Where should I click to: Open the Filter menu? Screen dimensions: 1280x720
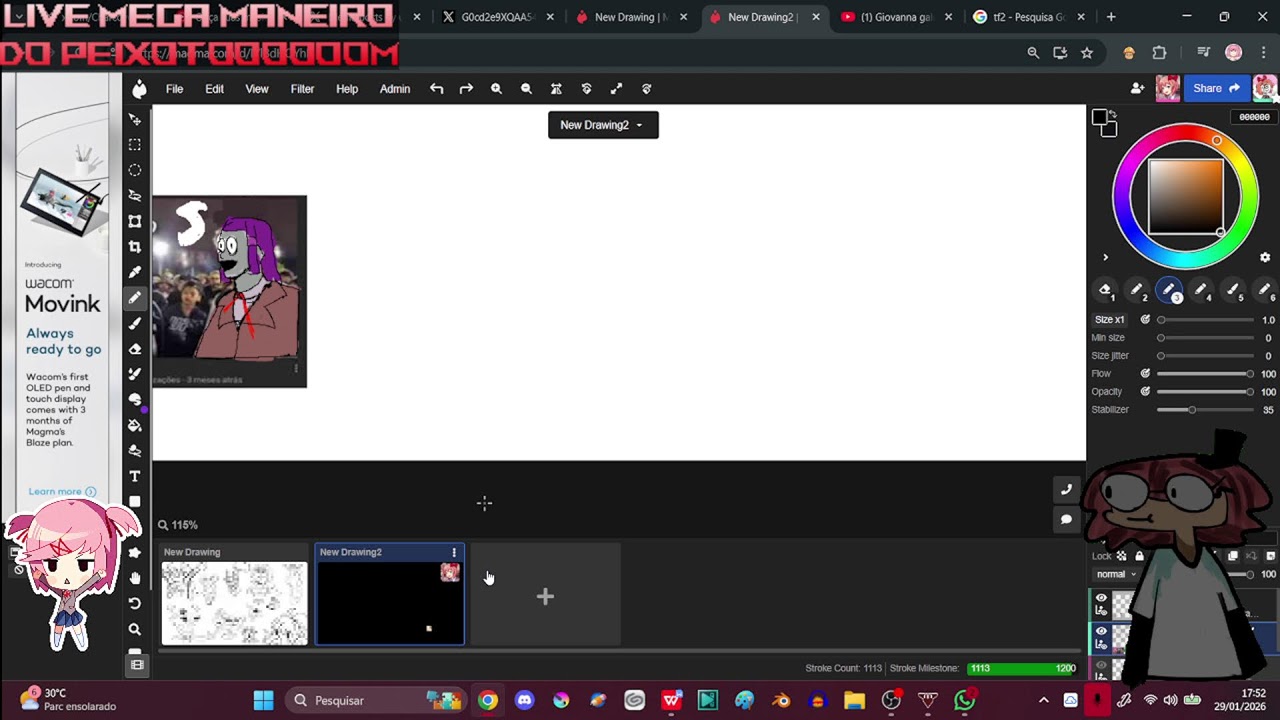pyautogui.click(x=302, y=89)
